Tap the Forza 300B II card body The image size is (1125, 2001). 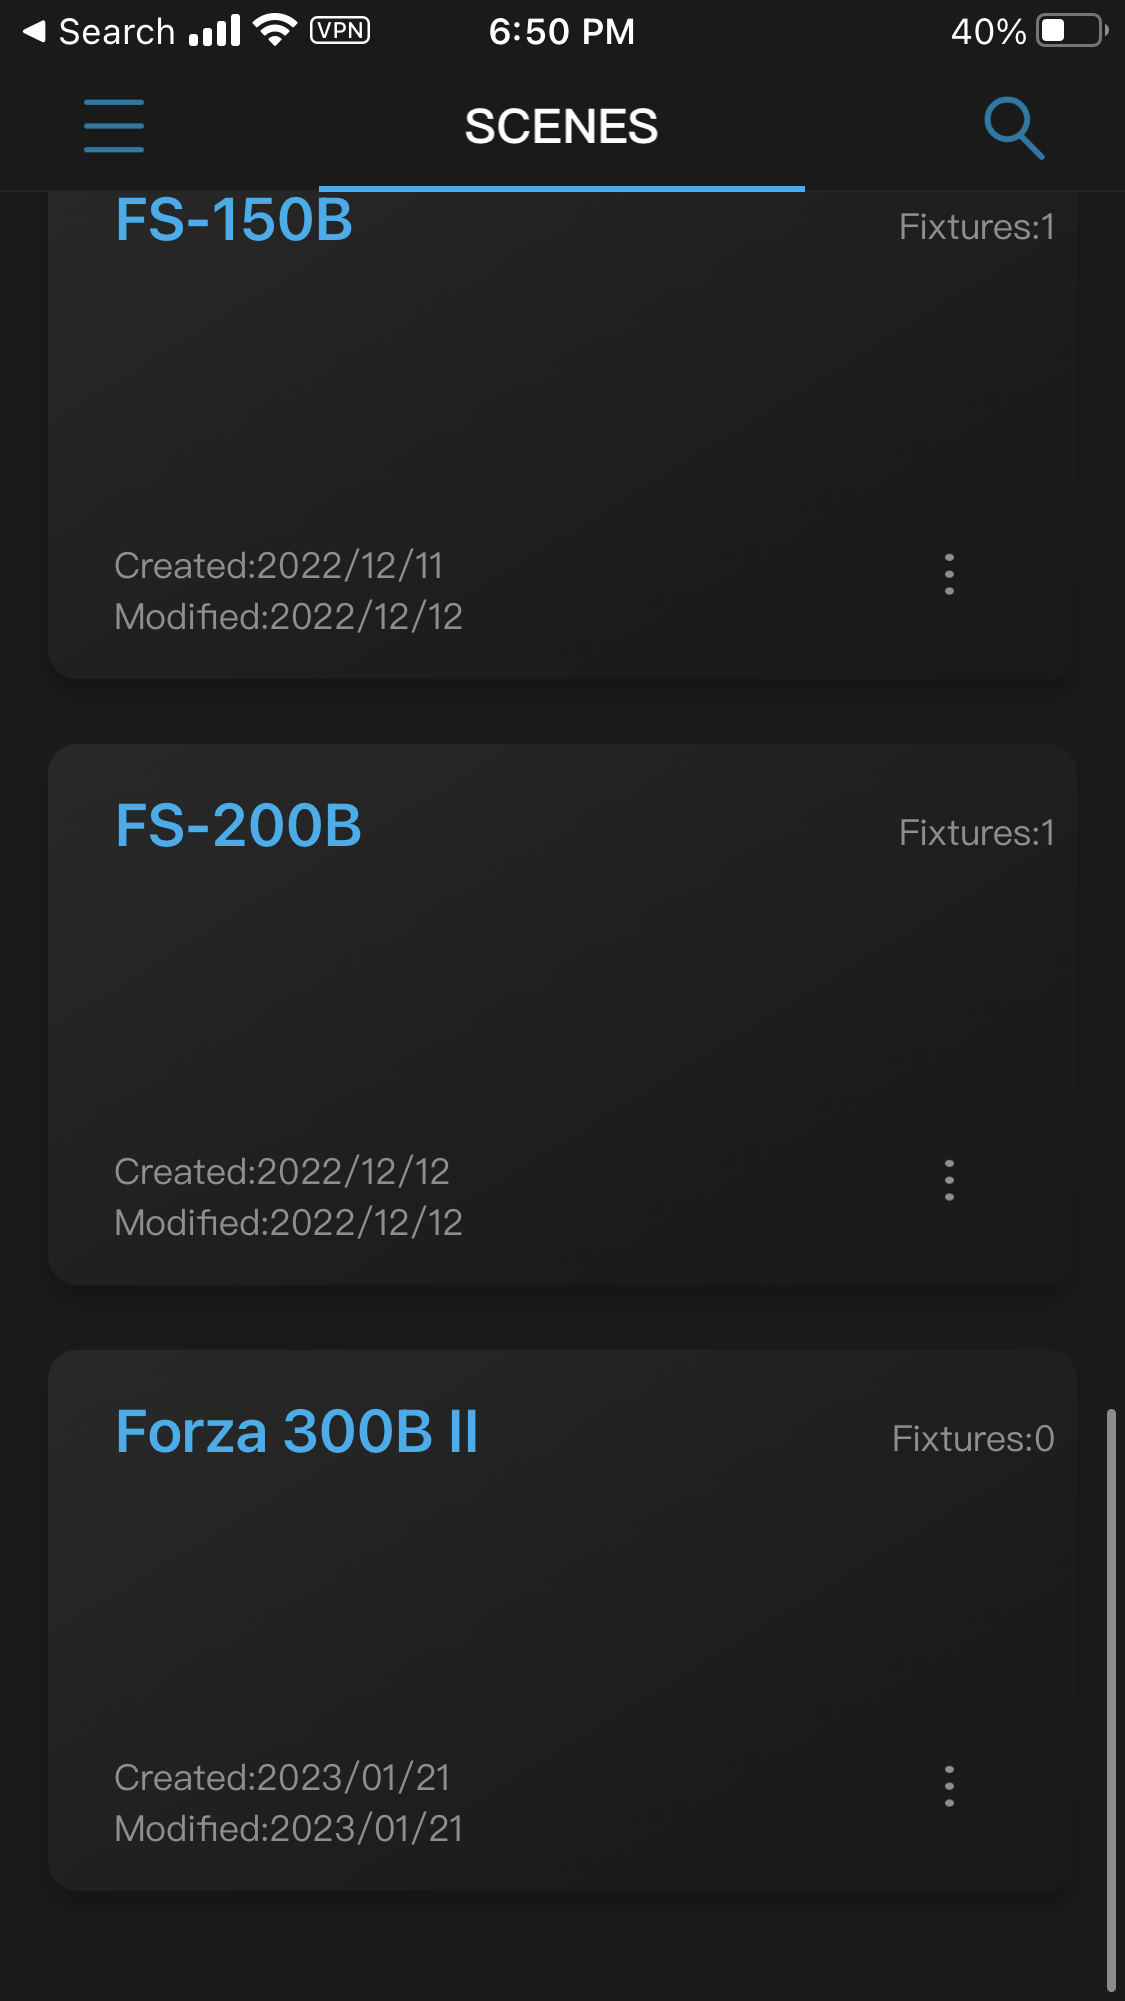[x=560, y=1610]
